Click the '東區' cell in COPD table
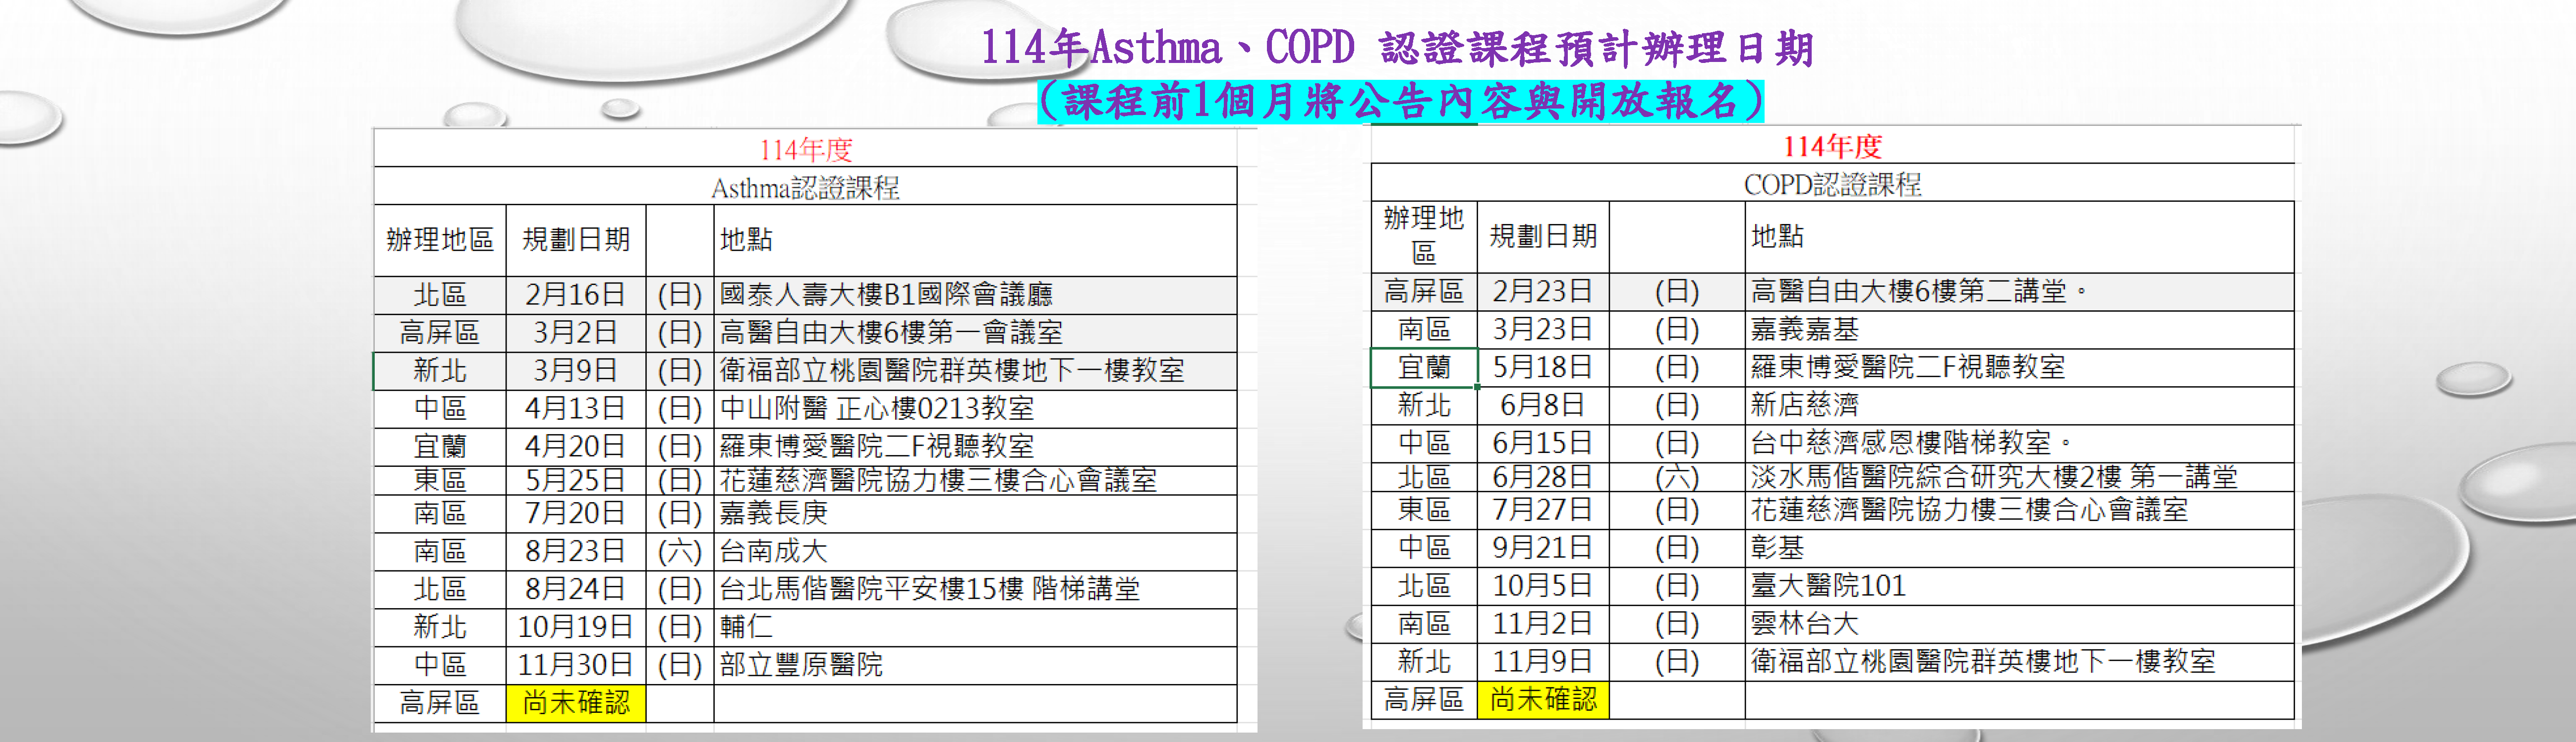 point(1424,510)
